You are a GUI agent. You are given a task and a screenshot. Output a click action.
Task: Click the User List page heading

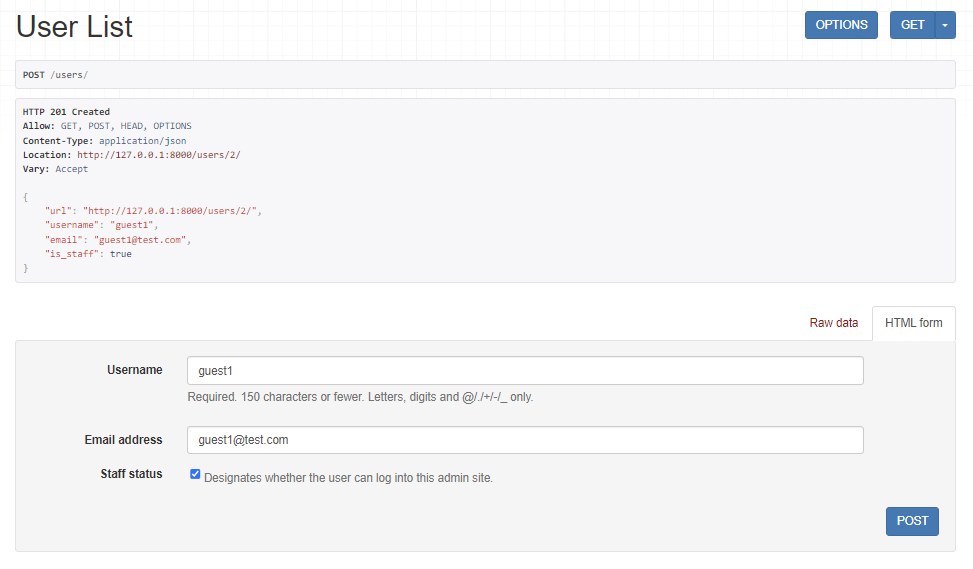74,26
